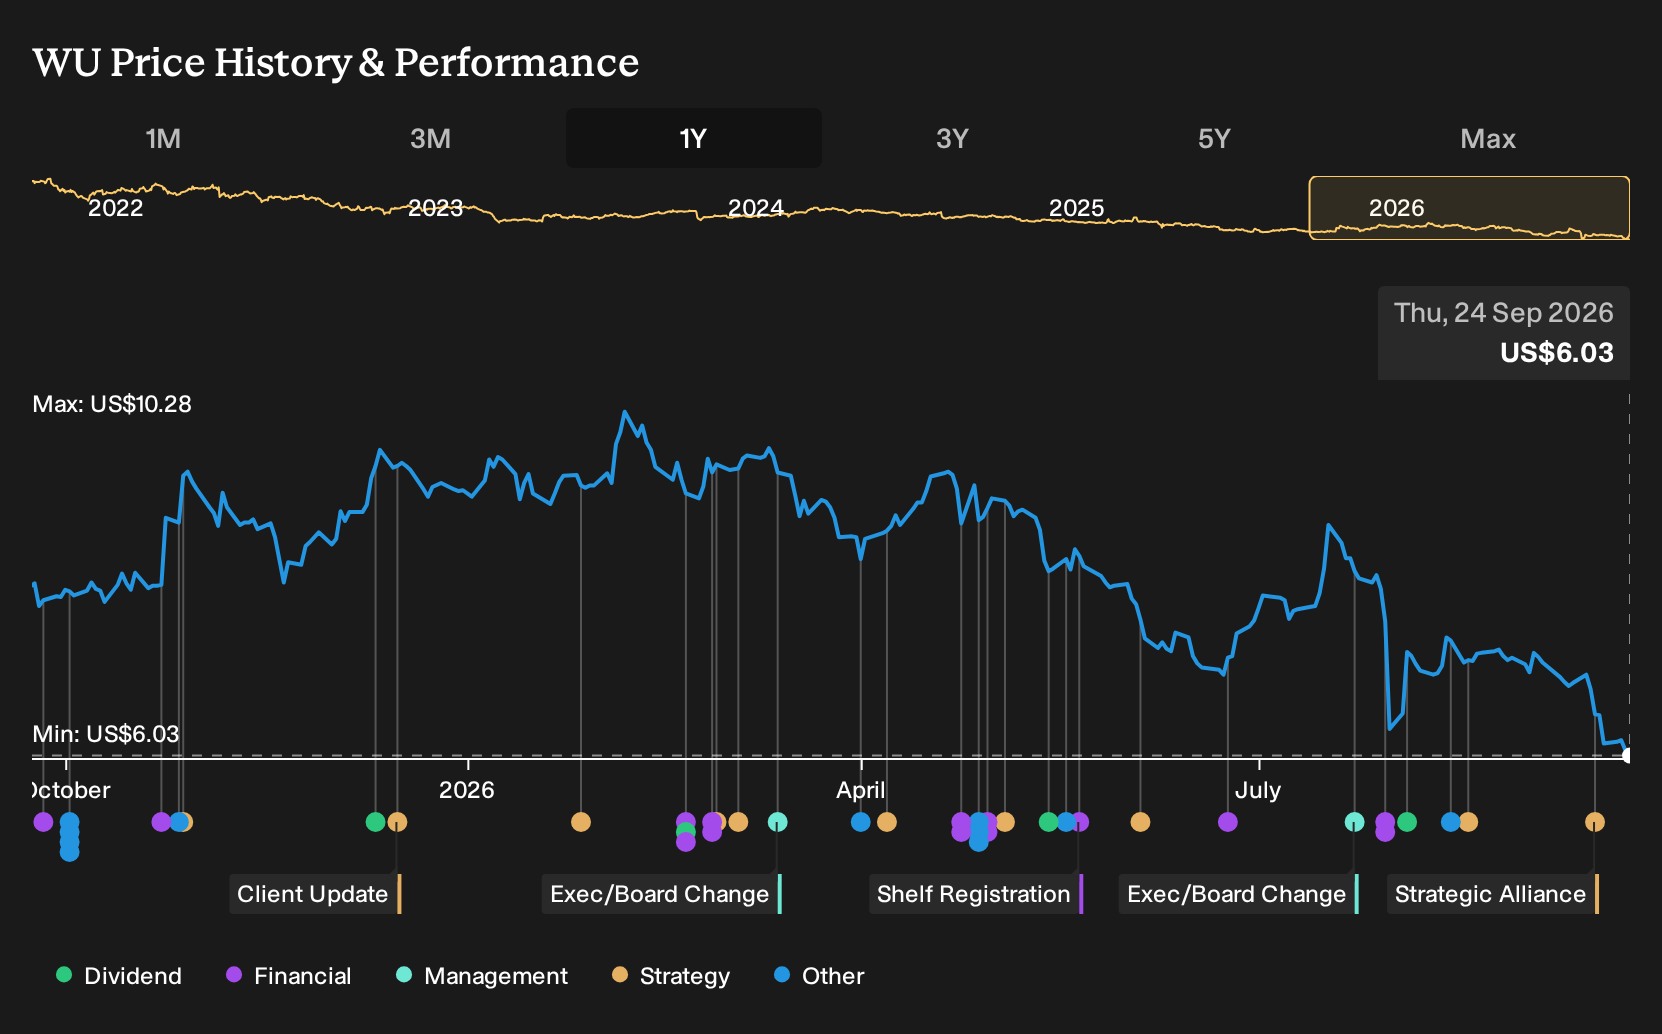Click the 'Thu, 24 Sep 2026' tooltip date
Screen dimensions: 1662x1034
coord(1504,313)
